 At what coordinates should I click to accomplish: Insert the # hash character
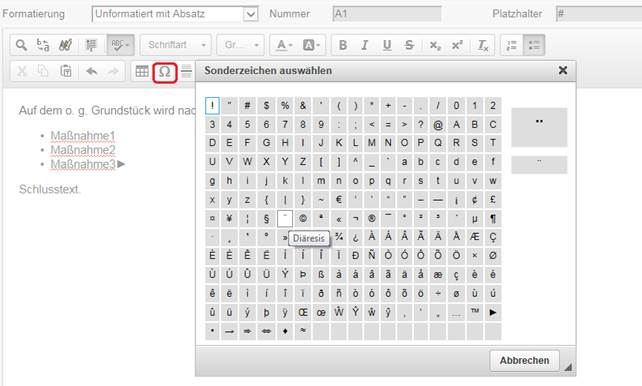247,106
